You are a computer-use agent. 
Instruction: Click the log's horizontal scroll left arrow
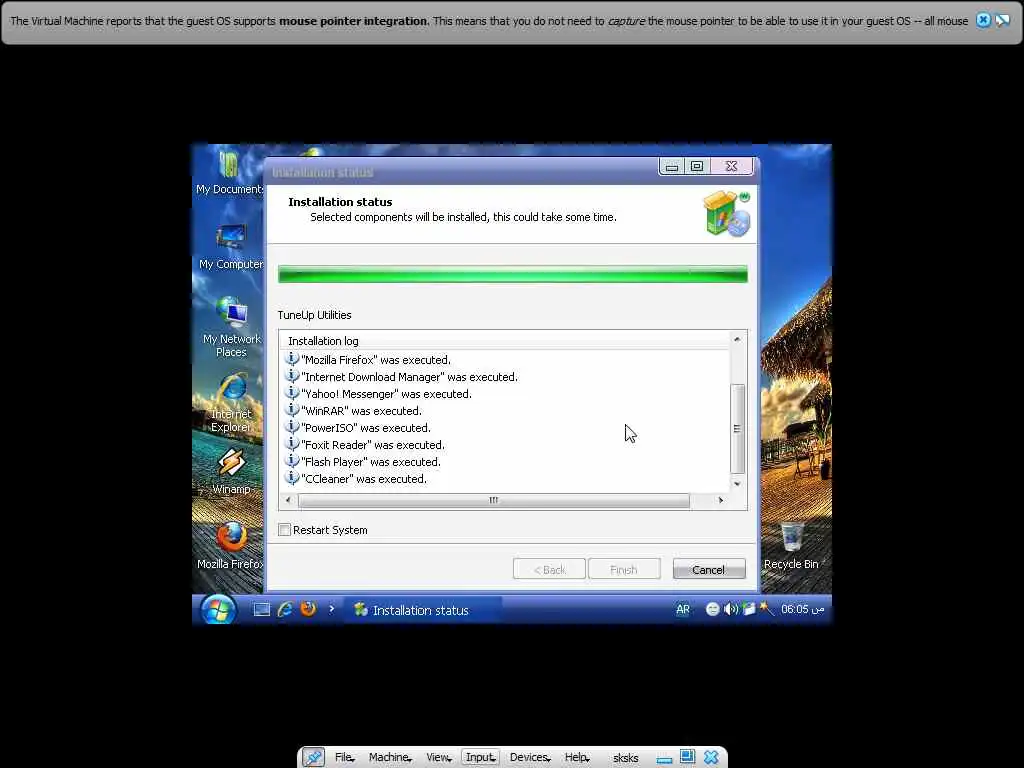click(288, 500)
